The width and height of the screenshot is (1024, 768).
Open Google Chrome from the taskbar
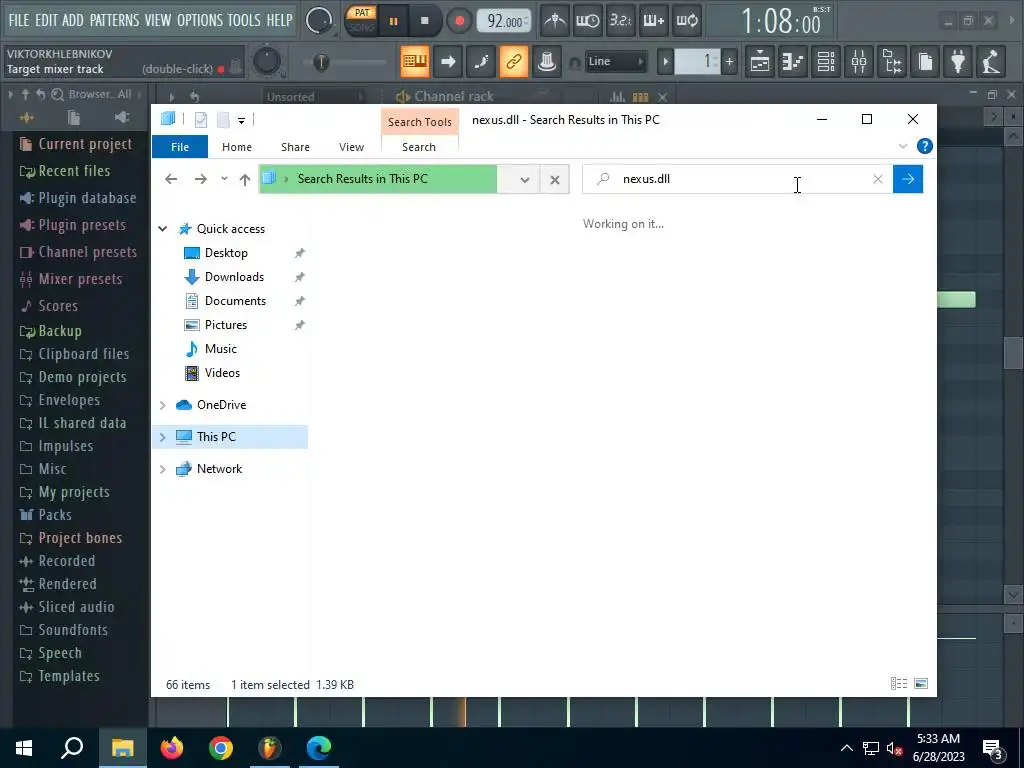[x=221, y=748]
